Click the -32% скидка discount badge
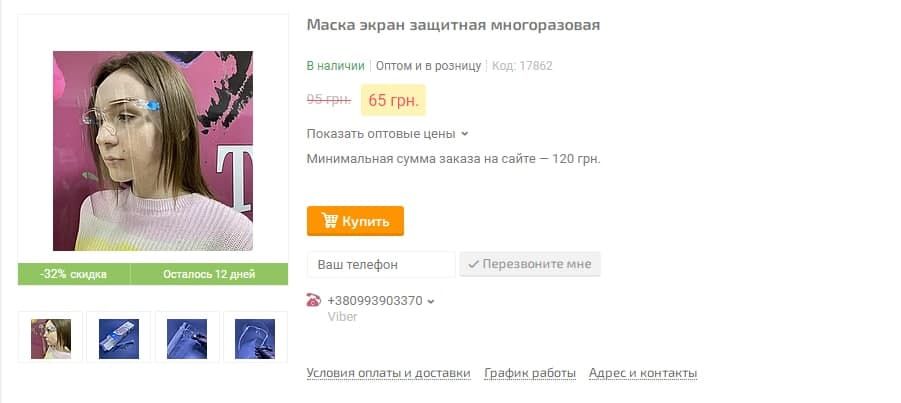This screenshot has width=901, height=403. coord(74,274)
